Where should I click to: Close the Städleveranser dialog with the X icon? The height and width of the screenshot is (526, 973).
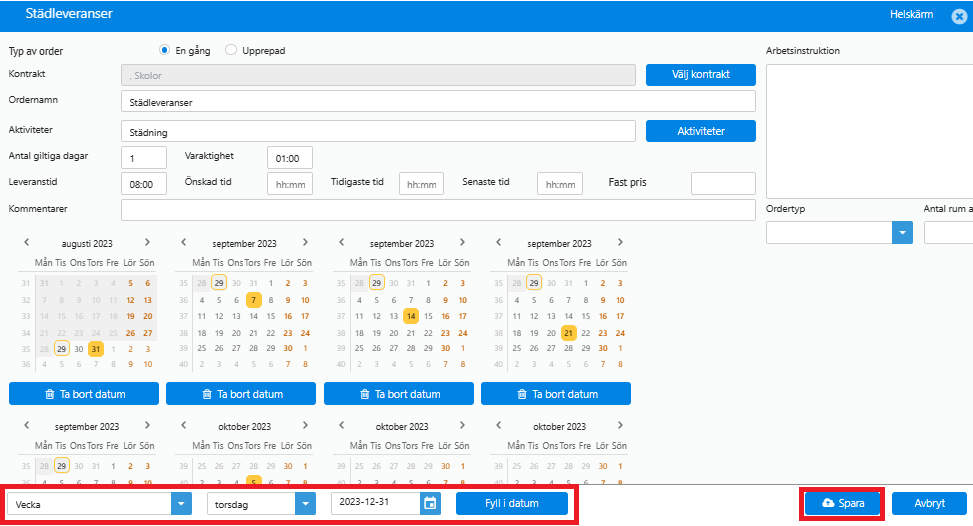point(959,16)
